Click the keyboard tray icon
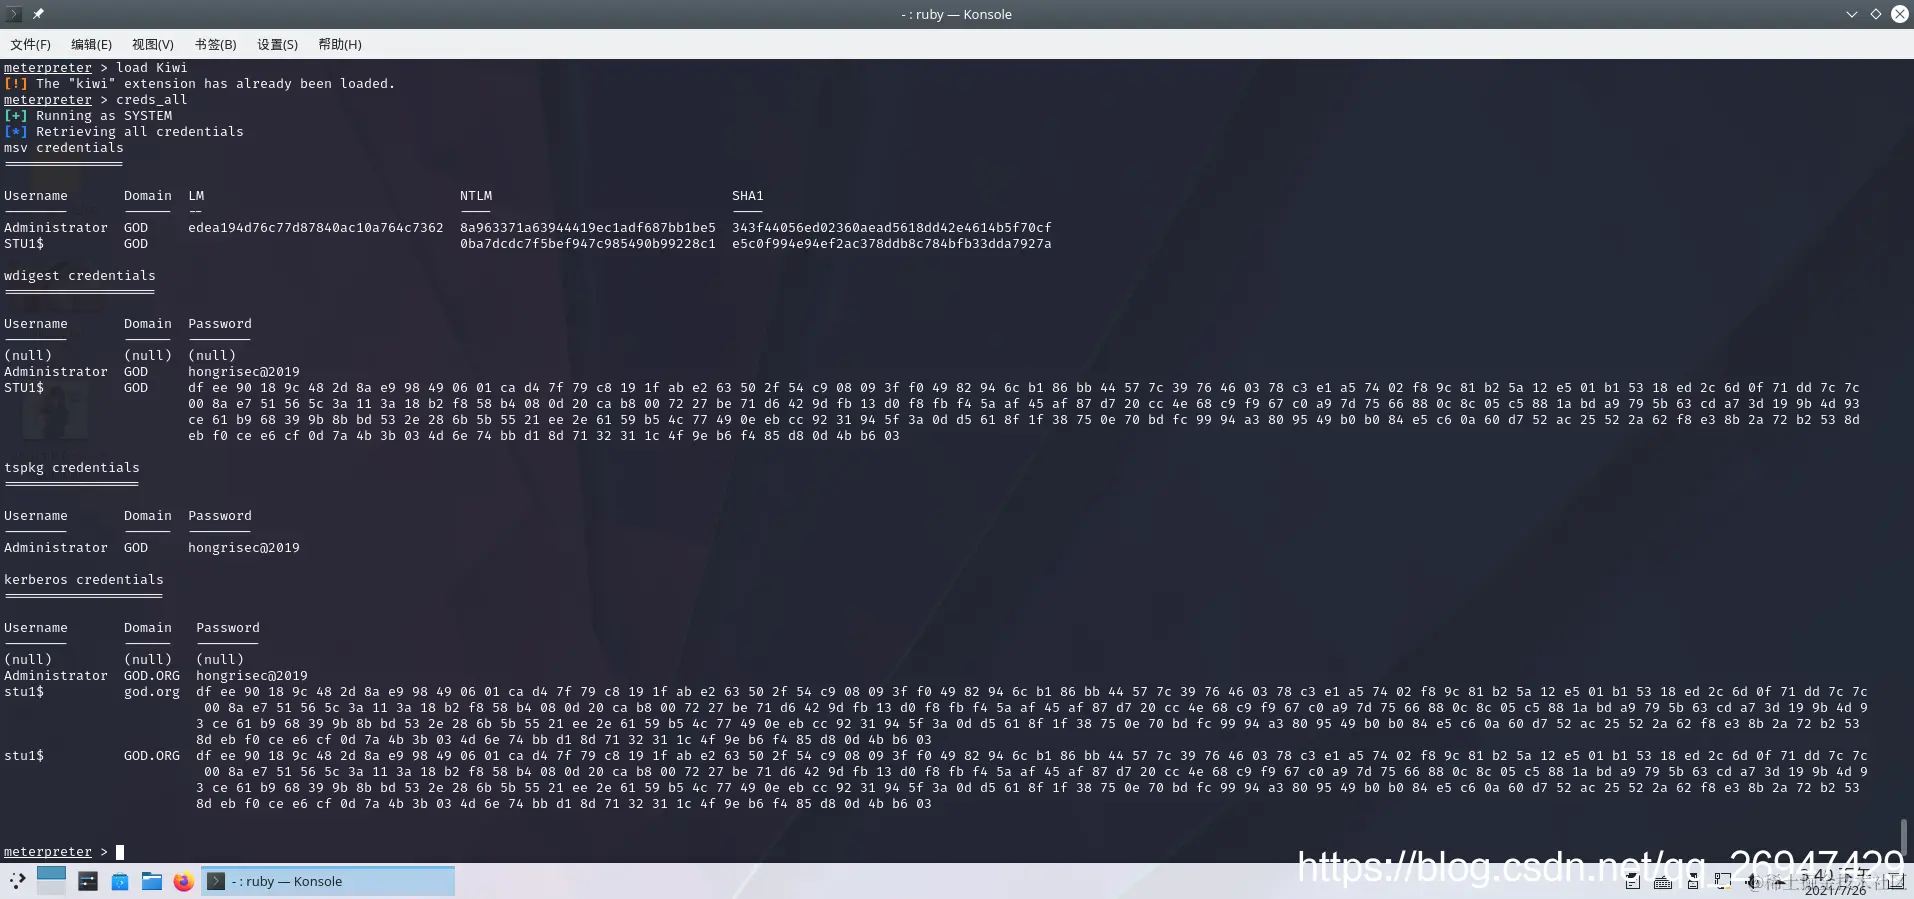 [1663, 882]
